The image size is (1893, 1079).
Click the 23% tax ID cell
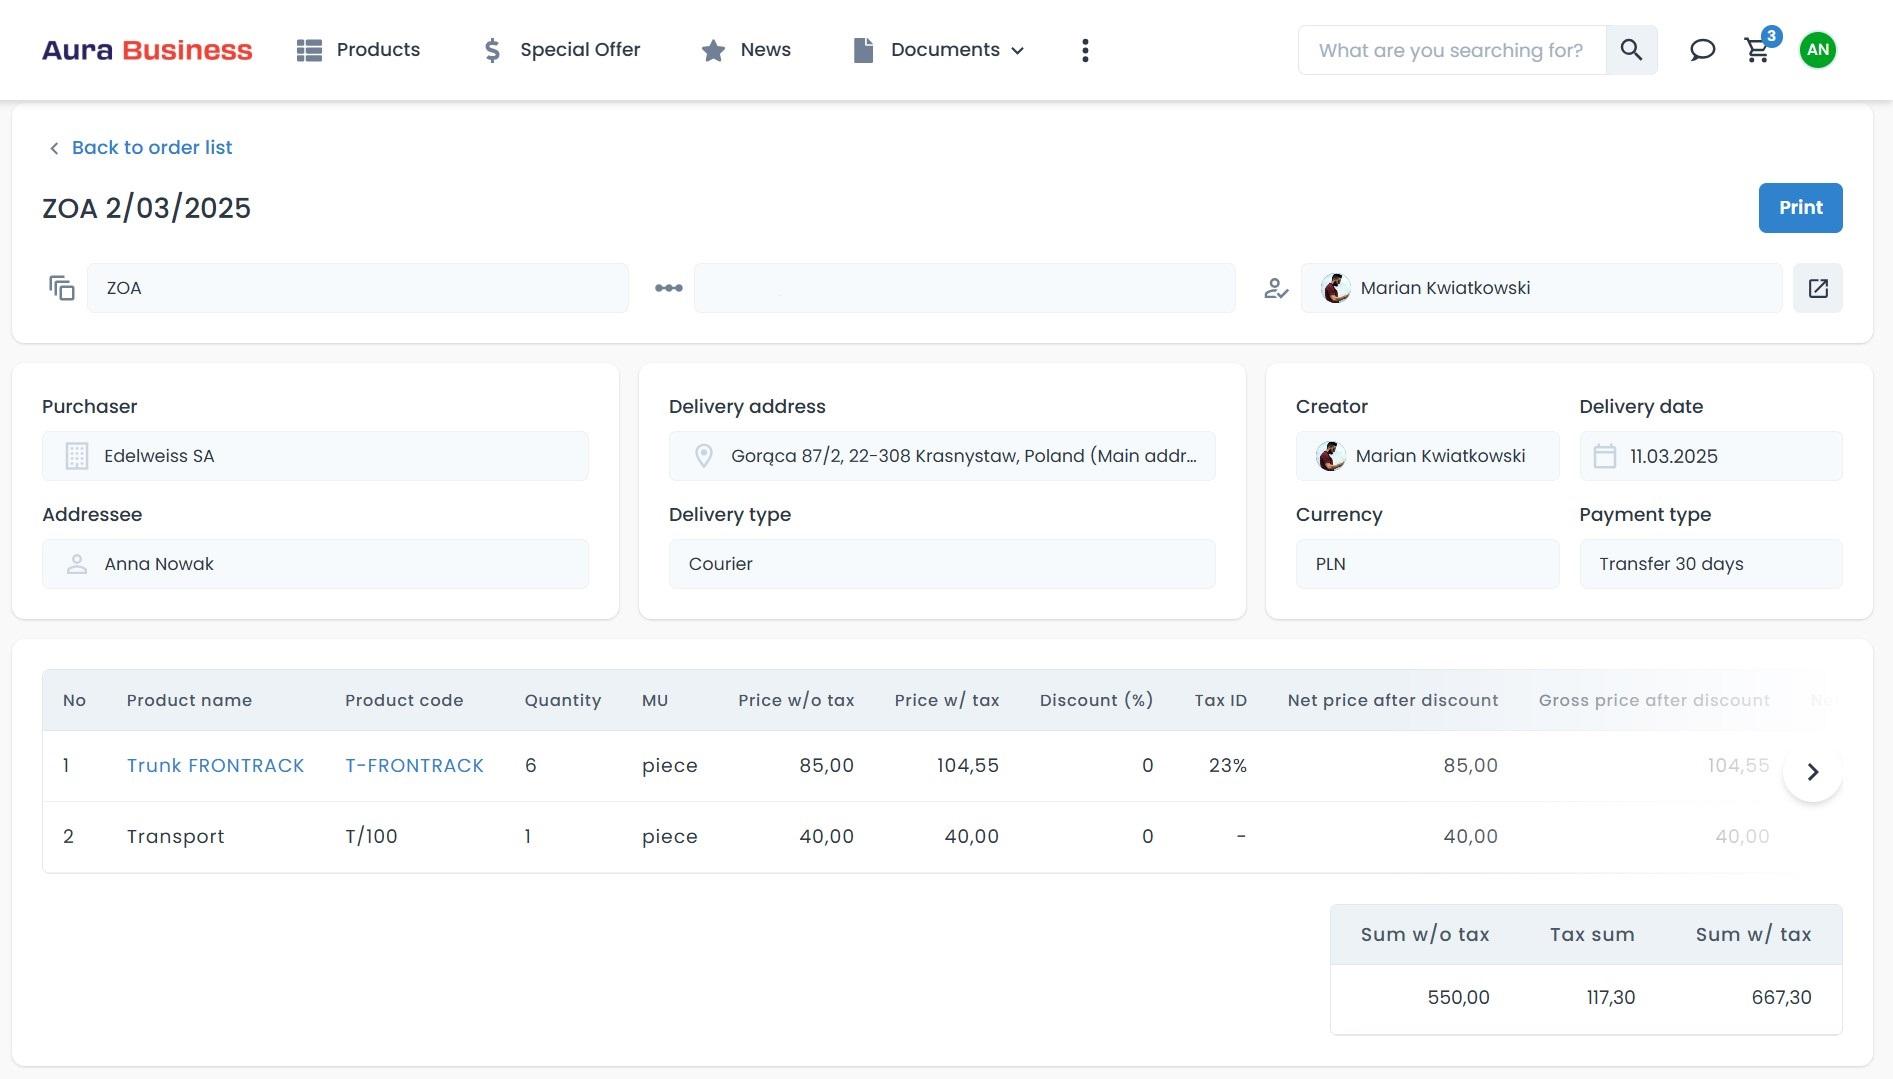click(1228, 766)
